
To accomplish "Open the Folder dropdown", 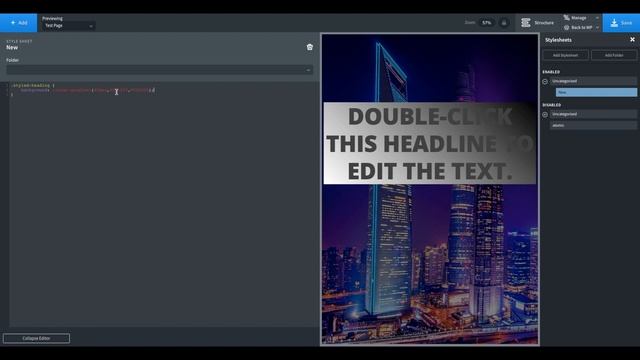I will 160,70.
